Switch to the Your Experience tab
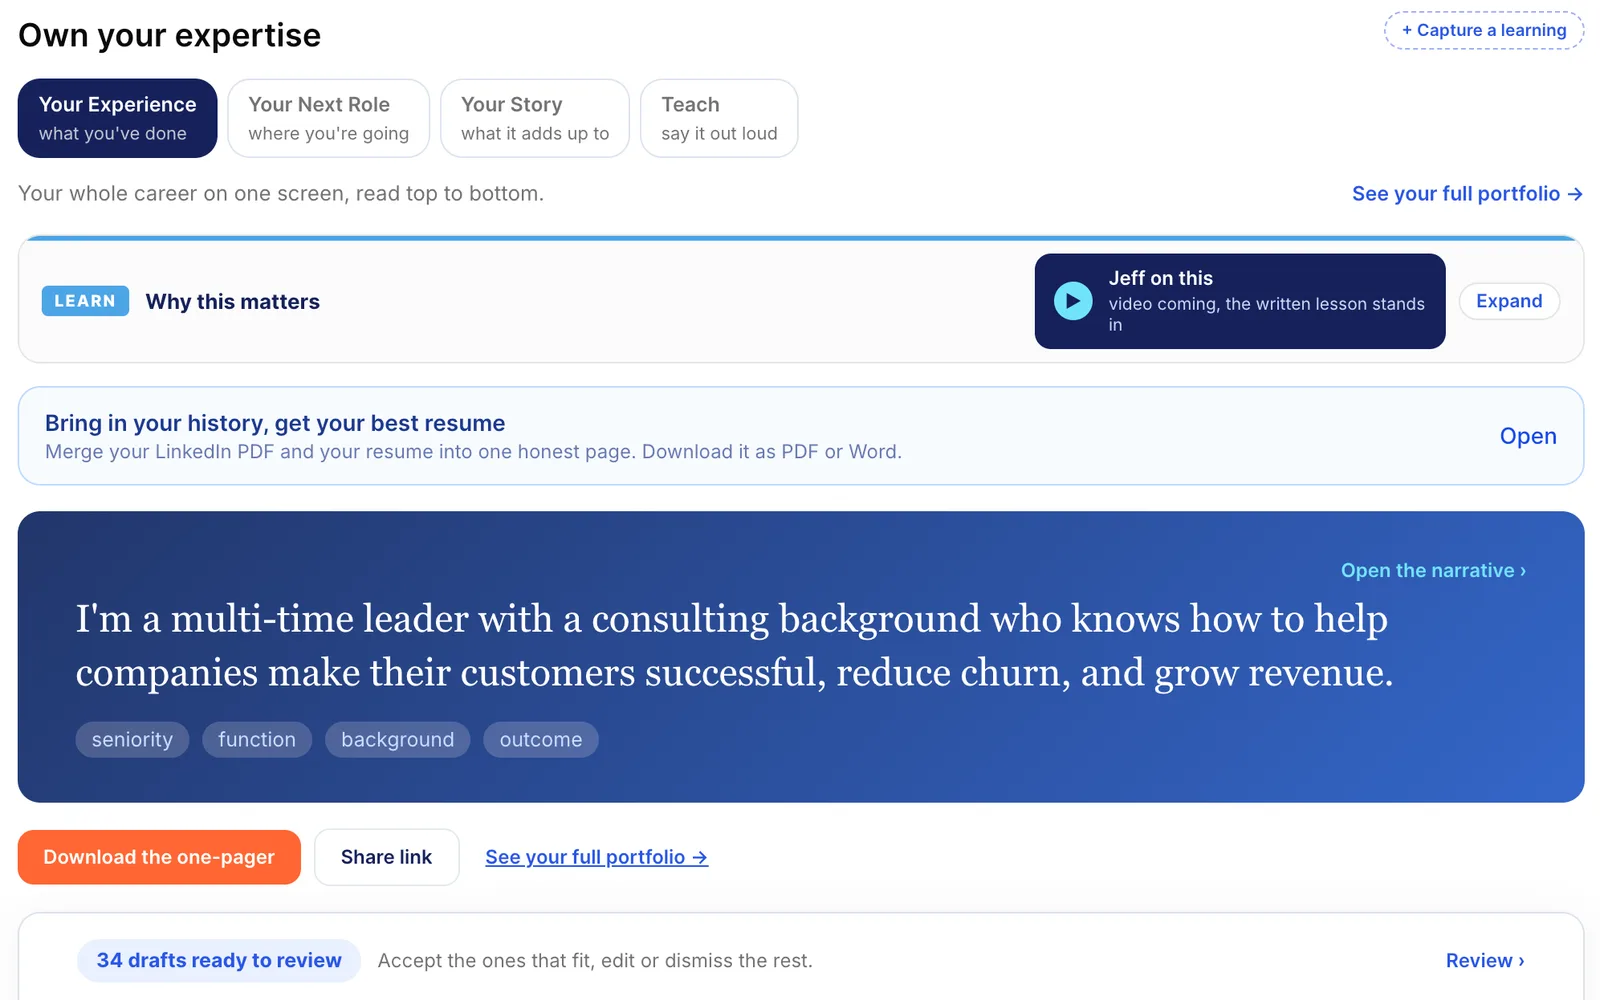 [x=117, y=118]
